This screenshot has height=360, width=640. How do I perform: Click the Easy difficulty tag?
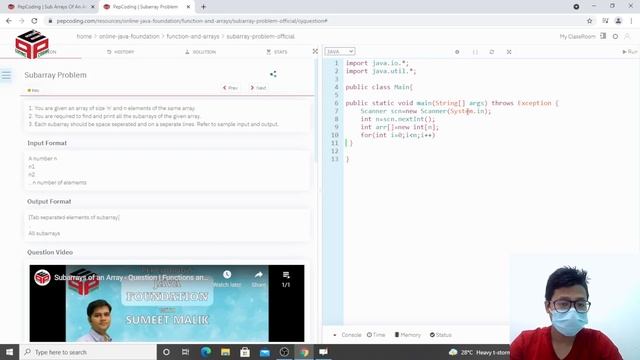point(33,90)
